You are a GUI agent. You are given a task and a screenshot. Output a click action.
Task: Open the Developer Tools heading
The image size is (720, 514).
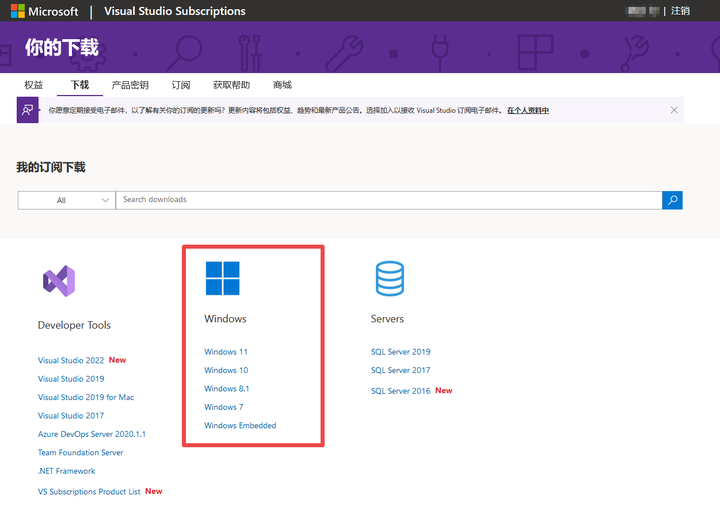[x=74, y=325]
